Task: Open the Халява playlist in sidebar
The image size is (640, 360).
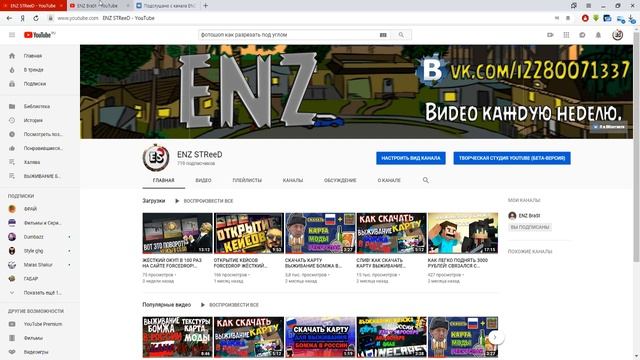Action: tap(31, 162)
